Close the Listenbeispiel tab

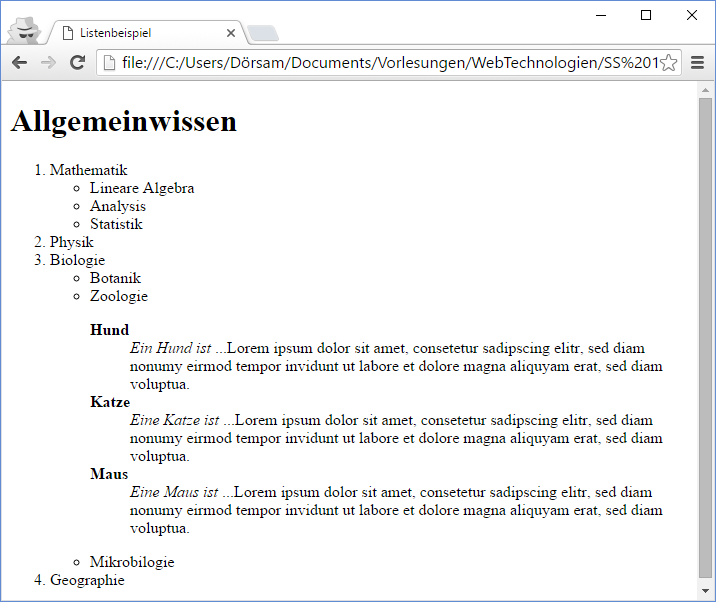[x=231, y=33]
